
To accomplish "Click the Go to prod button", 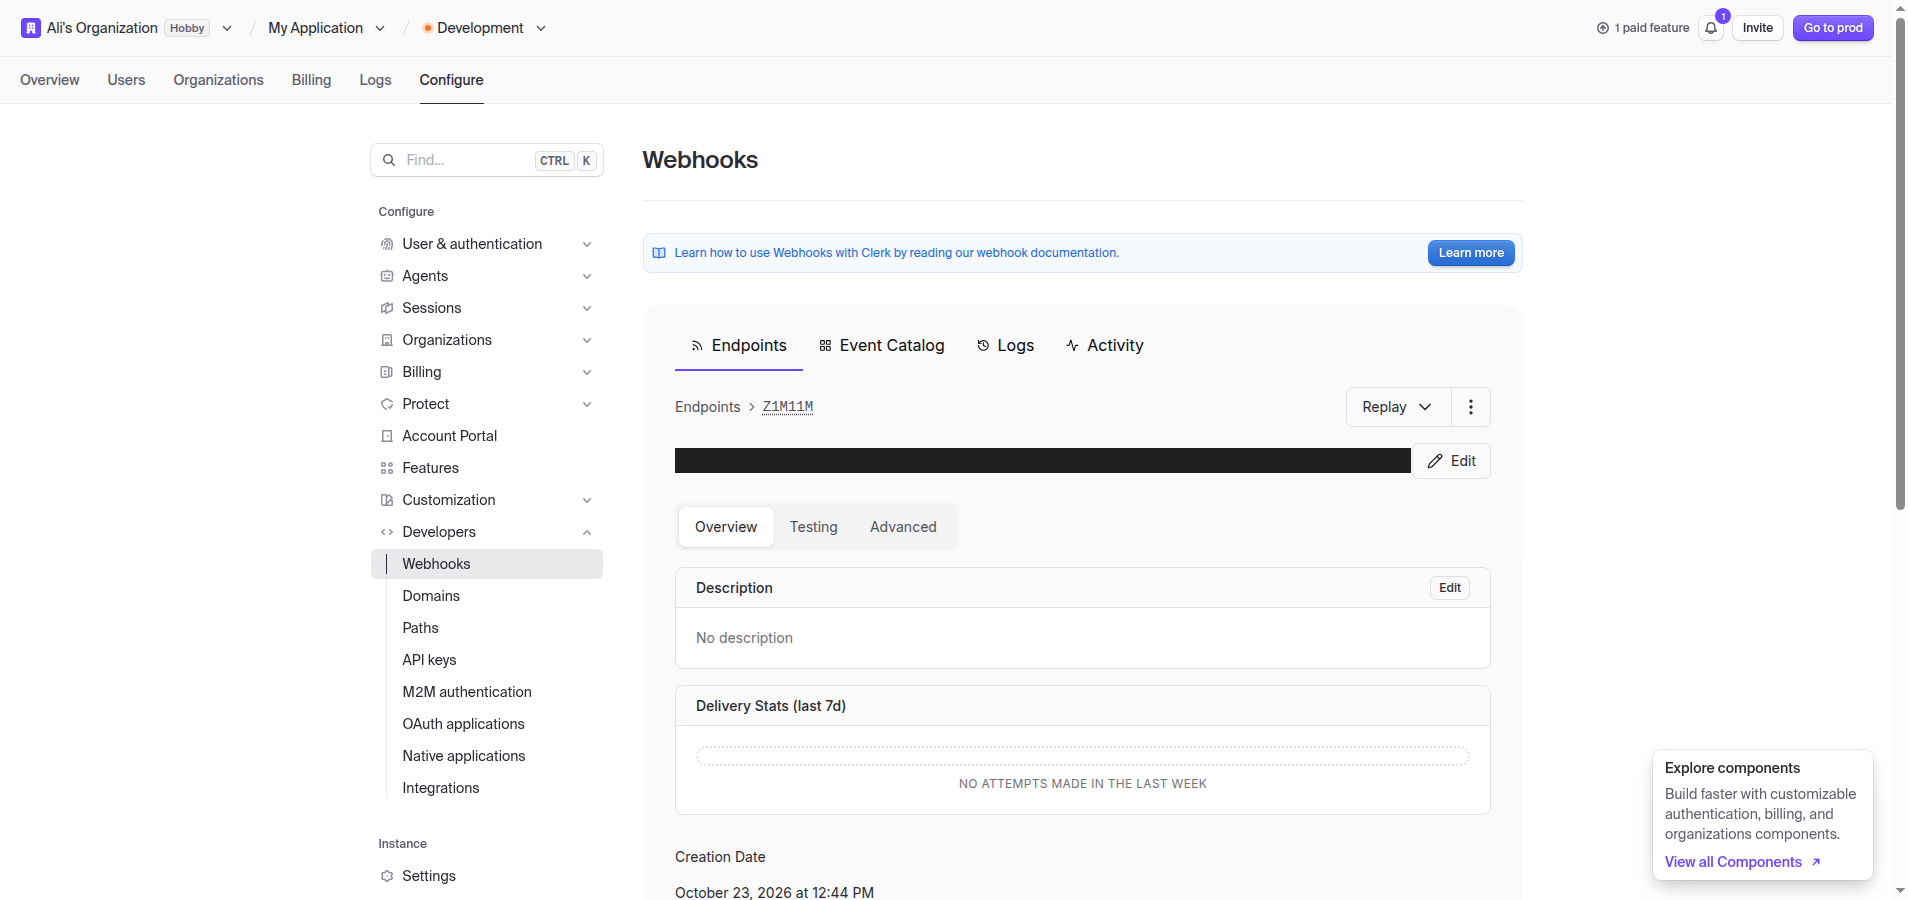I will [1833, 28].
